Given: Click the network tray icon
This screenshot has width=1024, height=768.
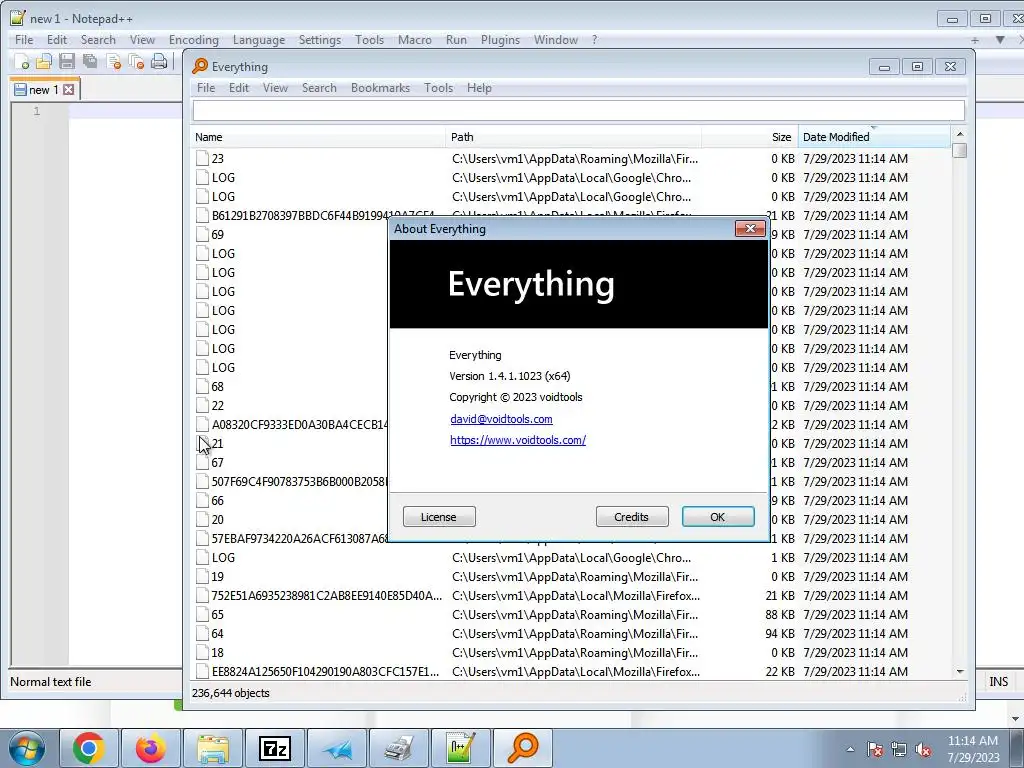Looking at the screenshot, I should click(x=899, y=750).
